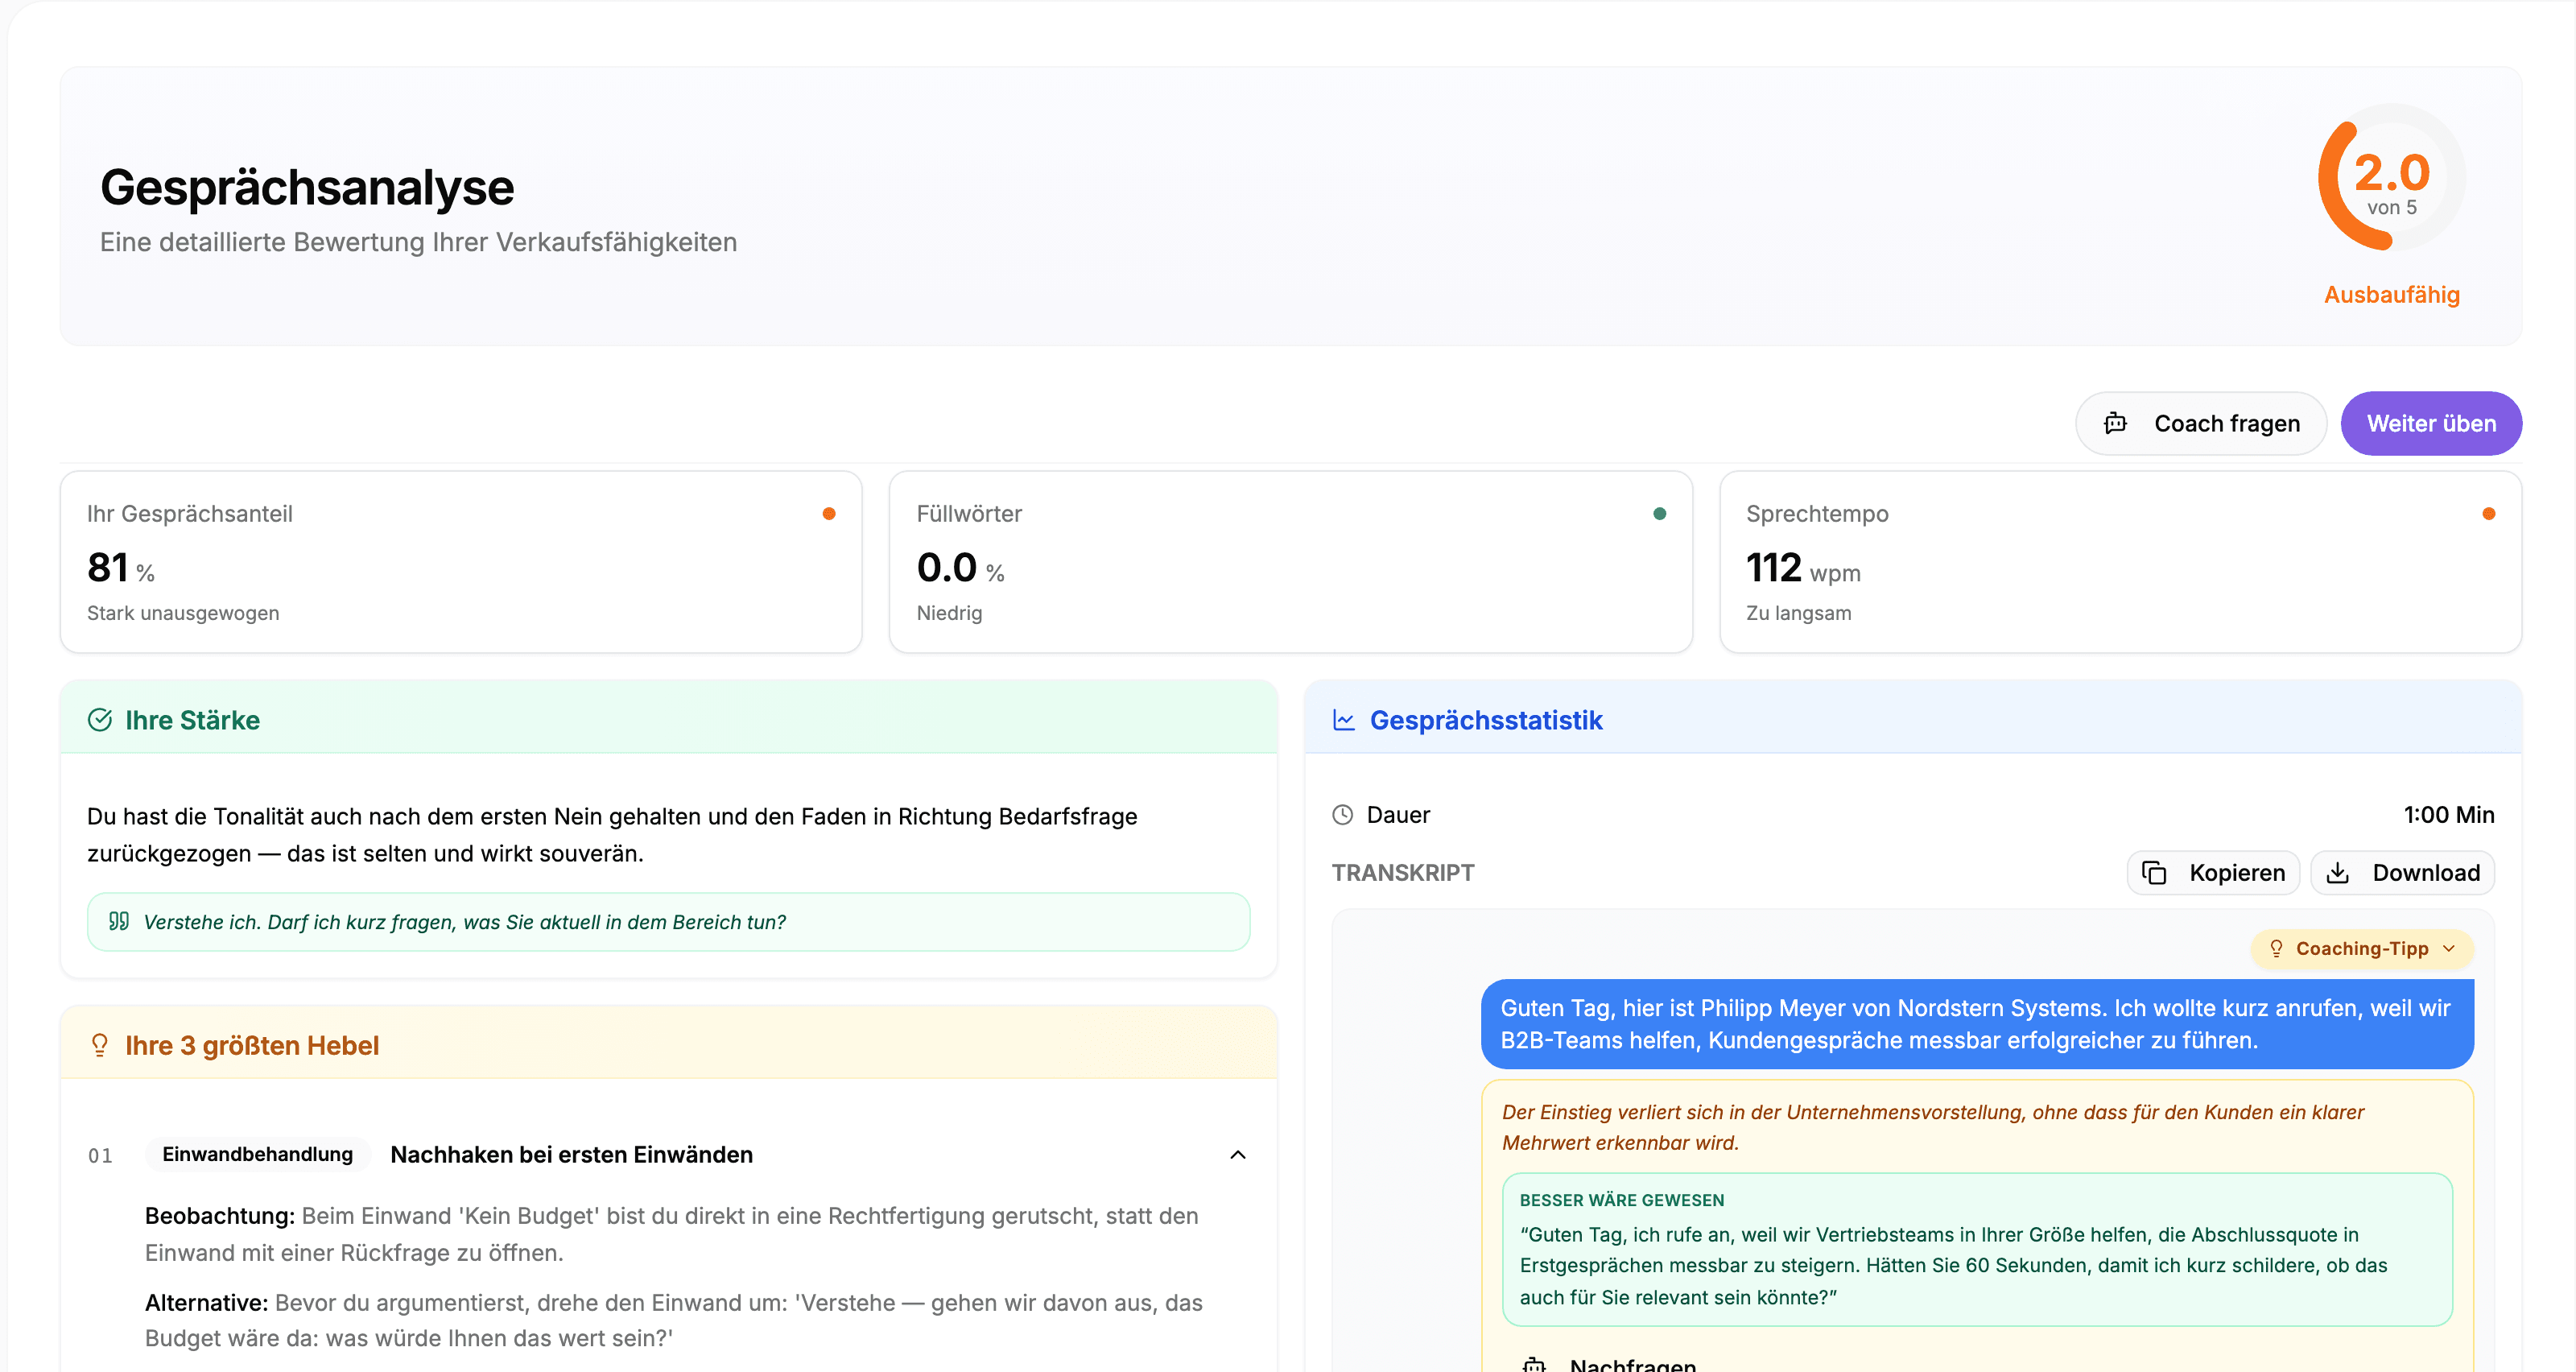Click the 112 wpm Sprechtempo value
Screen dimensions: 2576x1372
click(x=1803, y=568)
